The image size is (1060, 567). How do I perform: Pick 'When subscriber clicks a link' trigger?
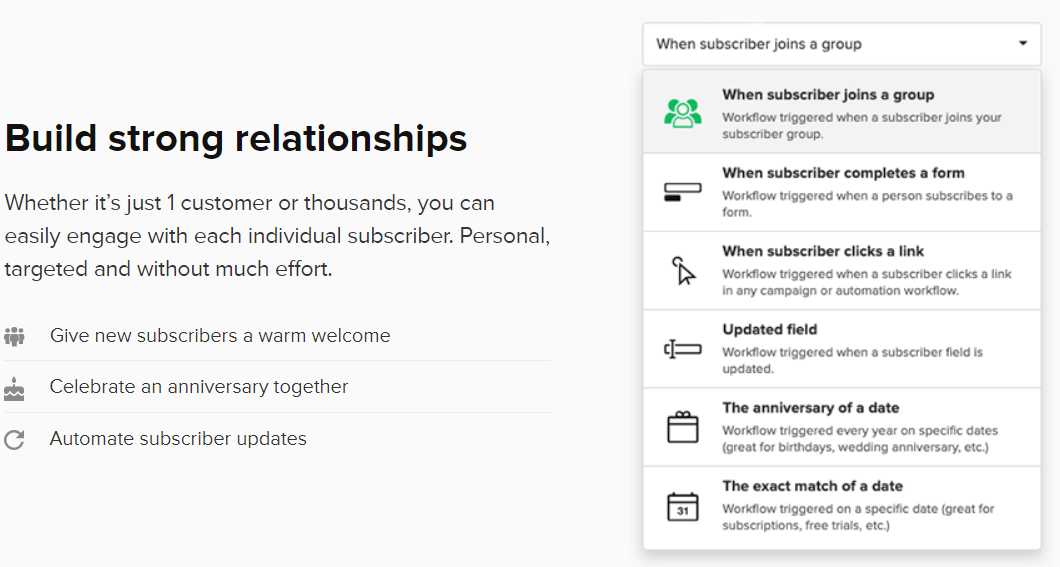click(x=842, y=271)
